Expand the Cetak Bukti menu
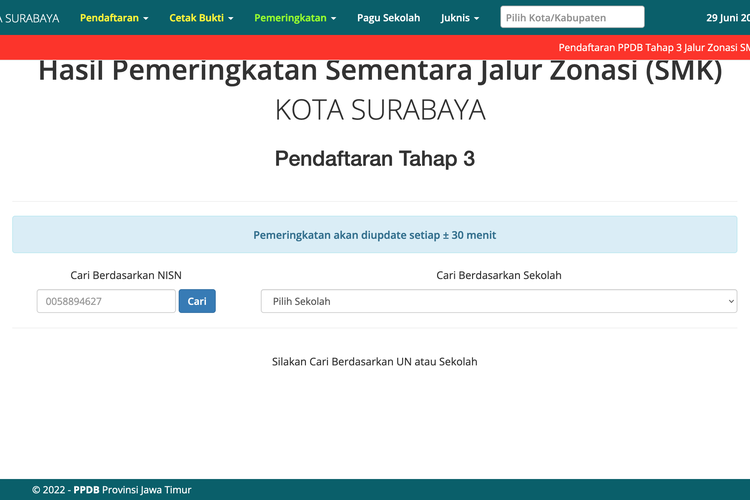Image resolution: width=750 pixels, height=500 pixels. pos(201,18)
